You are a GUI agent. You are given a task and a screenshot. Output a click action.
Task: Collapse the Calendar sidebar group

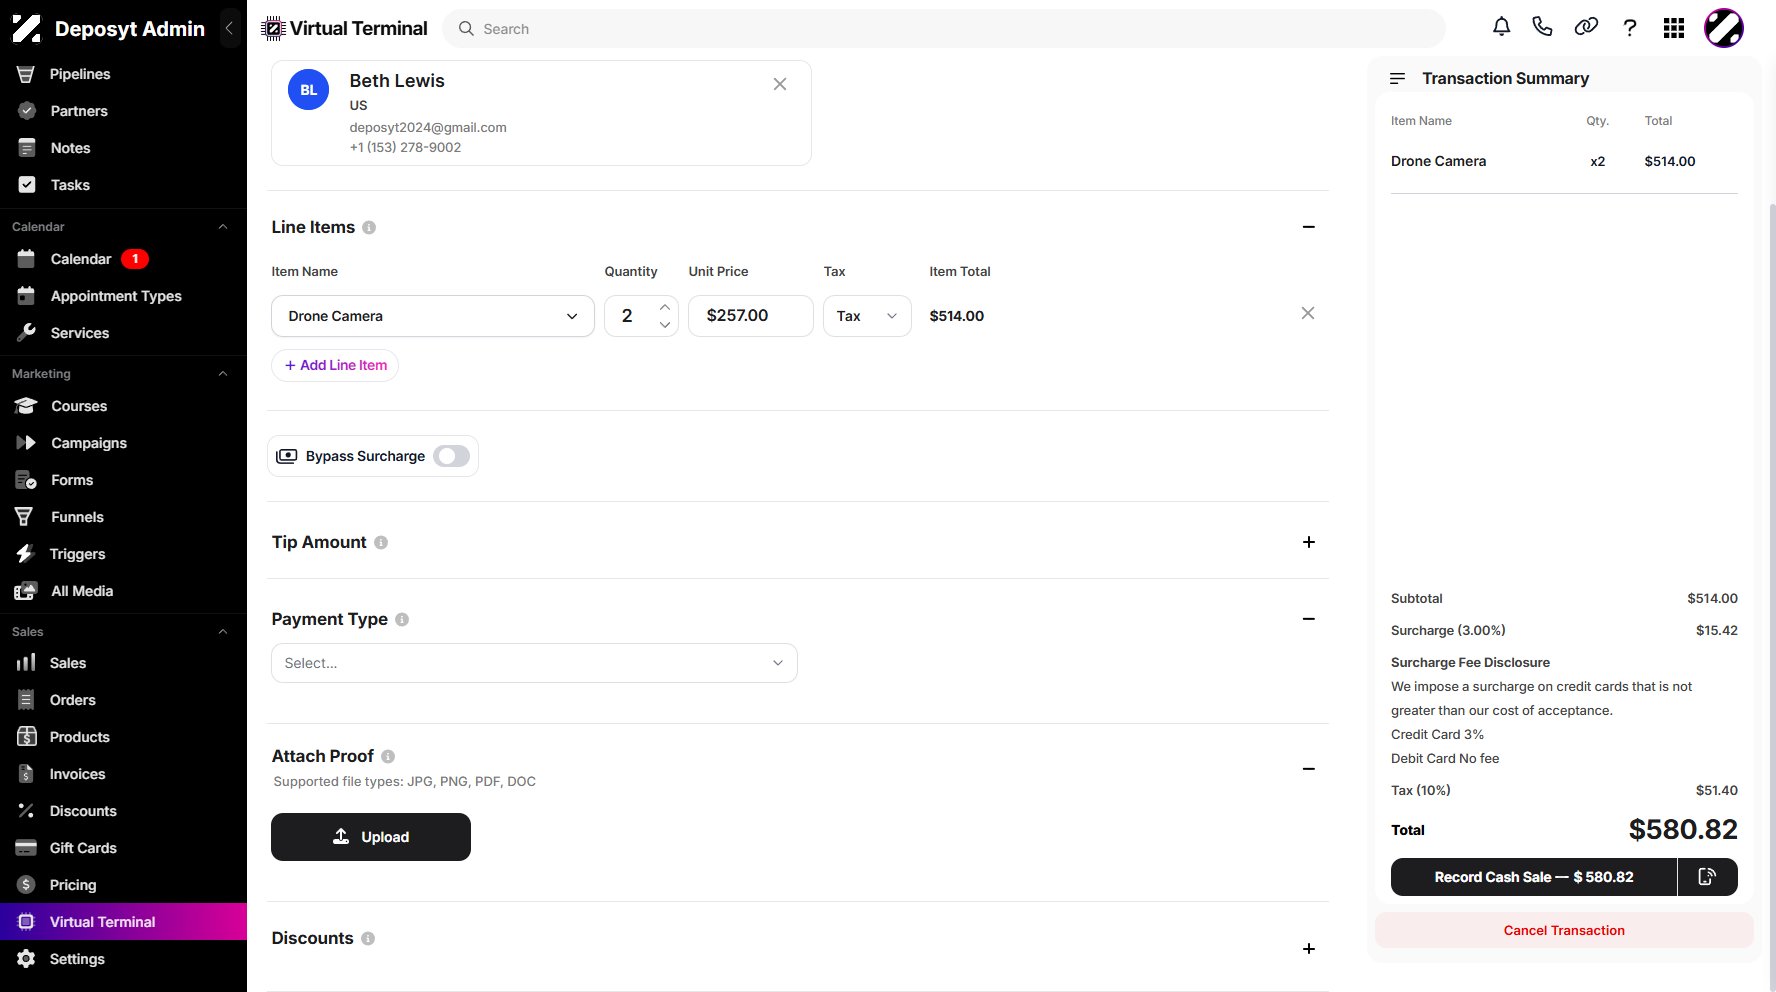pyautogui.click(x=223, y=227)
